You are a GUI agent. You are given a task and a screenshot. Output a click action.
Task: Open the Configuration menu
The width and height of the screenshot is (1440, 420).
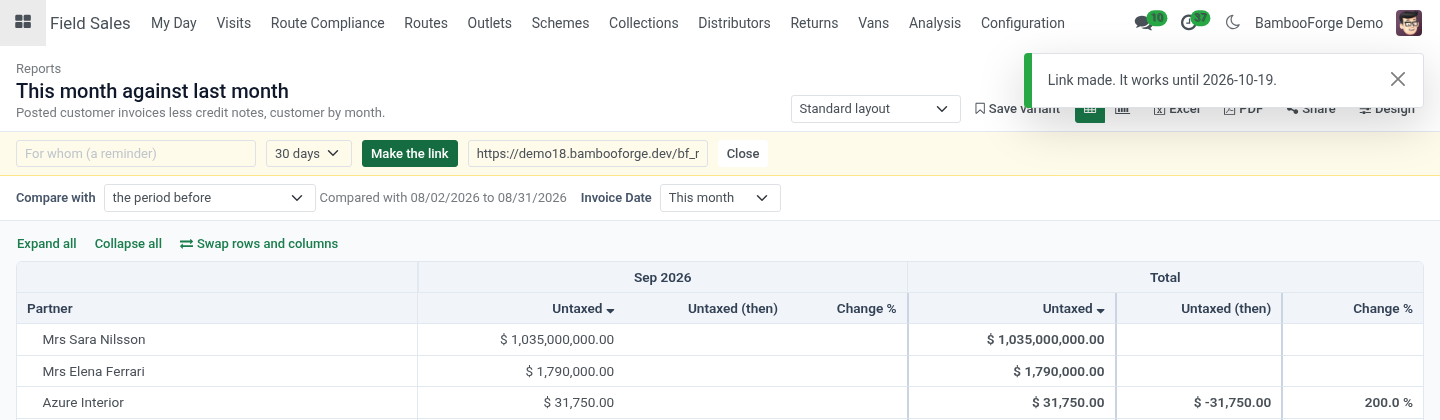click(1023, 23)
